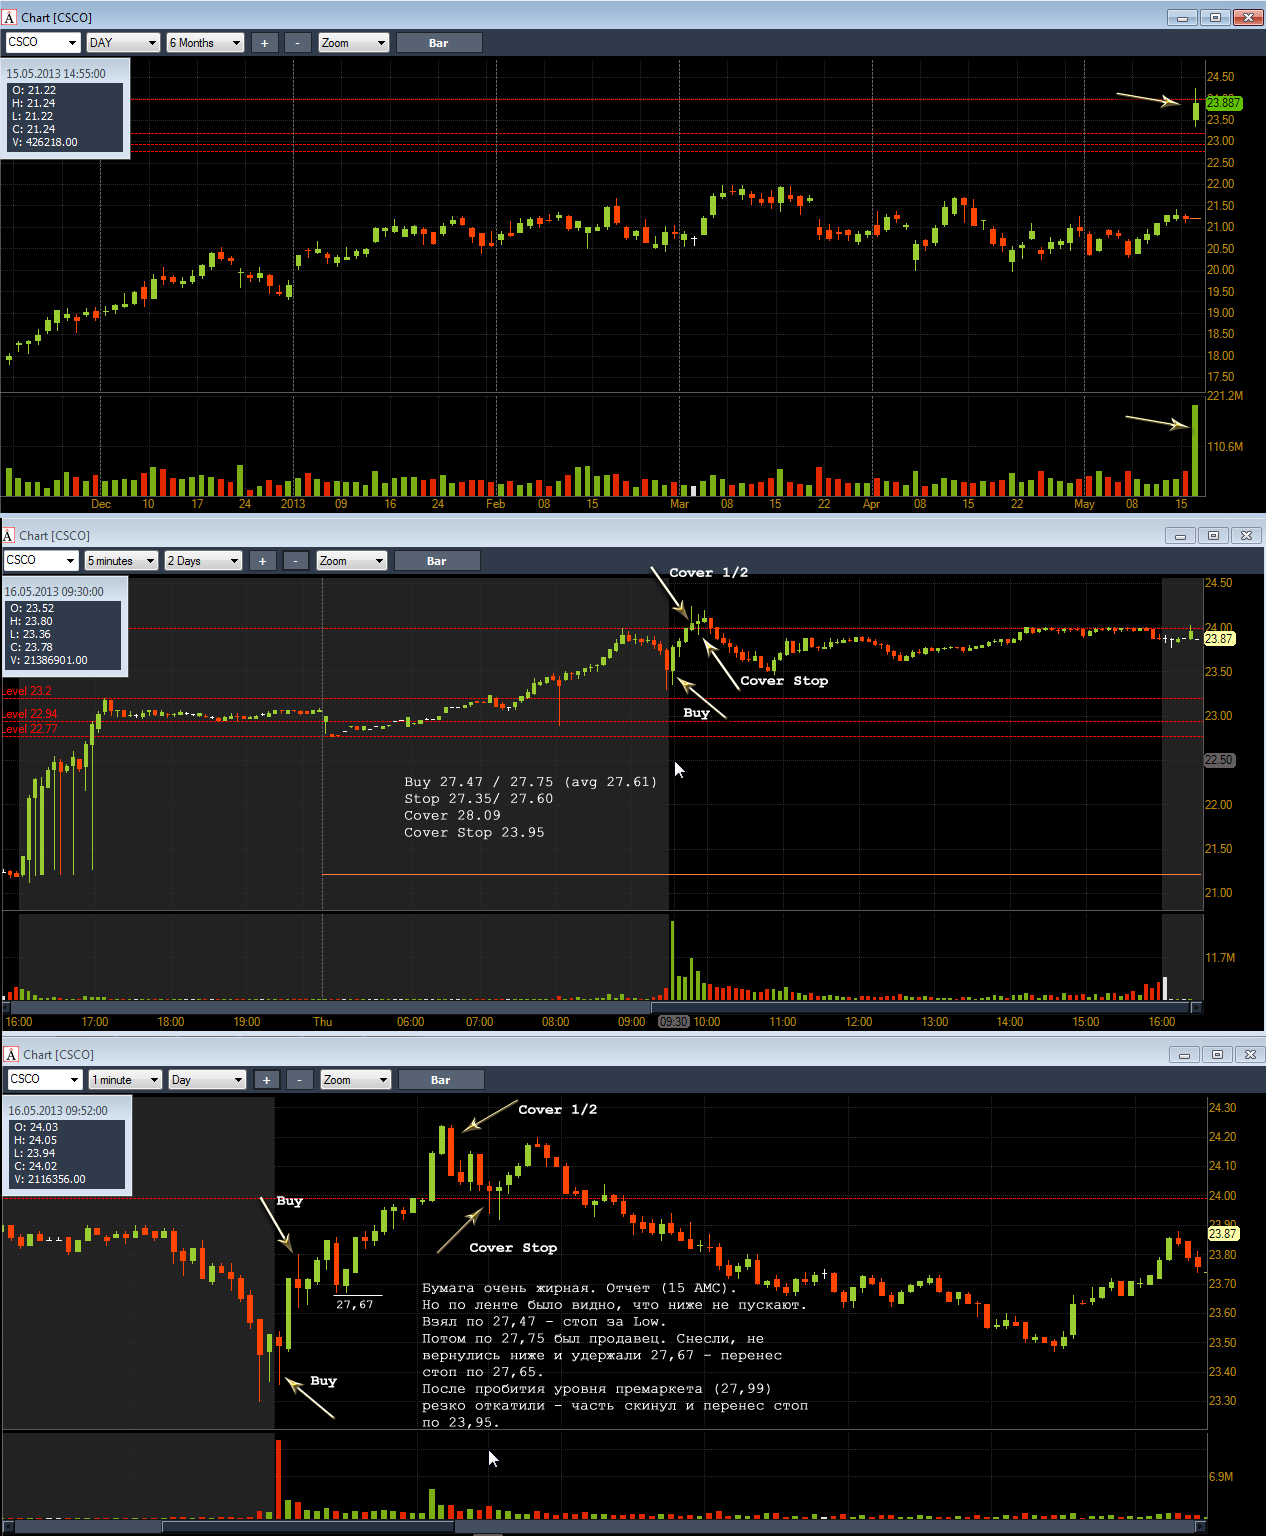This screenshot has height=1536, width=1266.
Task: Close the bottom 1-minute chart window
Action: [x=1250, y=1054]
